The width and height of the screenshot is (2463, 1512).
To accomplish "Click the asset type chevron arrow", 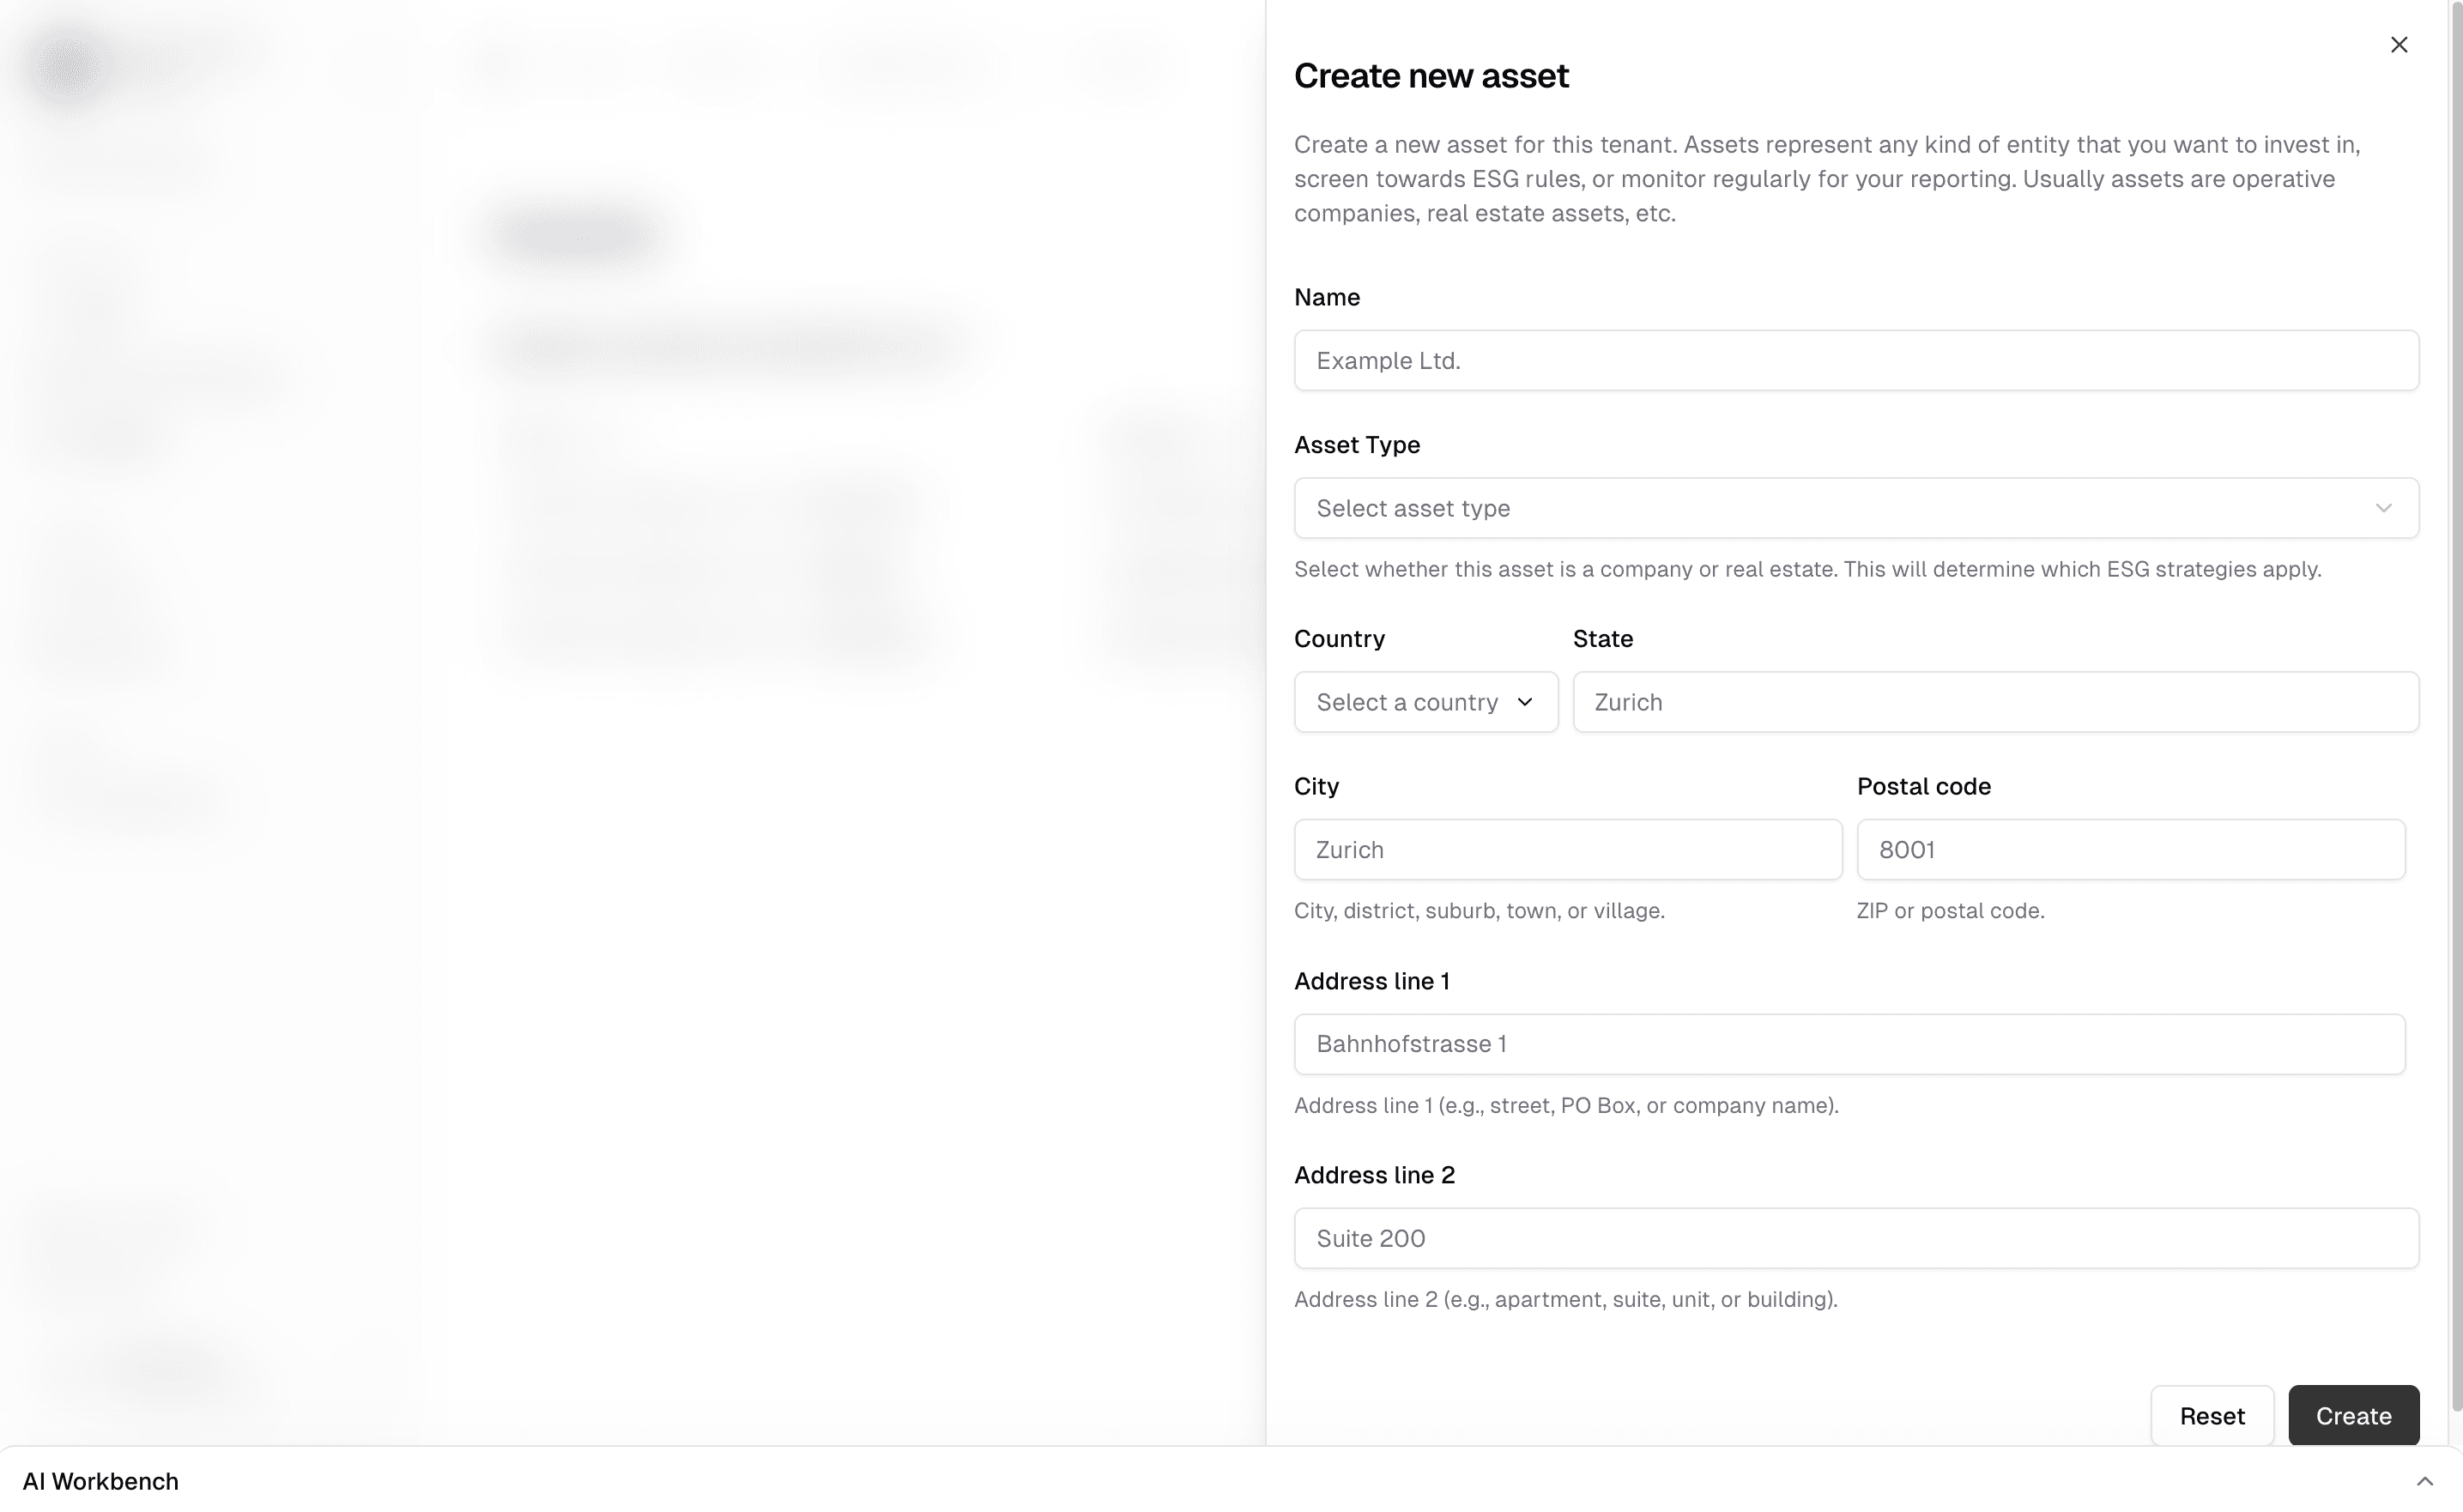I will click(2384, 508).
